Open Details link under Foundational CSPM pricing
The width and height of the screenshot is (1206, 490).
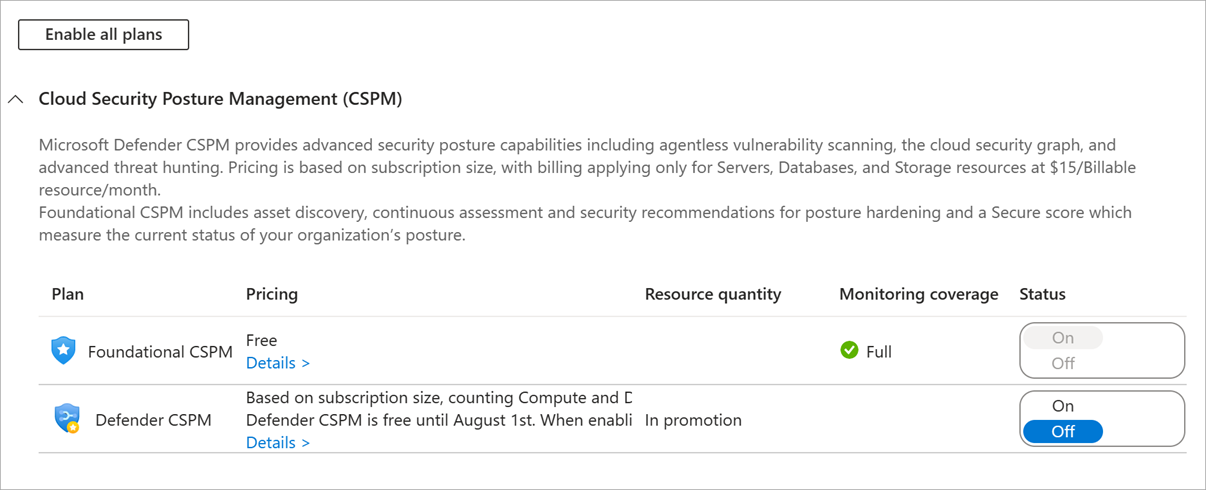click(x=278, y=363)
